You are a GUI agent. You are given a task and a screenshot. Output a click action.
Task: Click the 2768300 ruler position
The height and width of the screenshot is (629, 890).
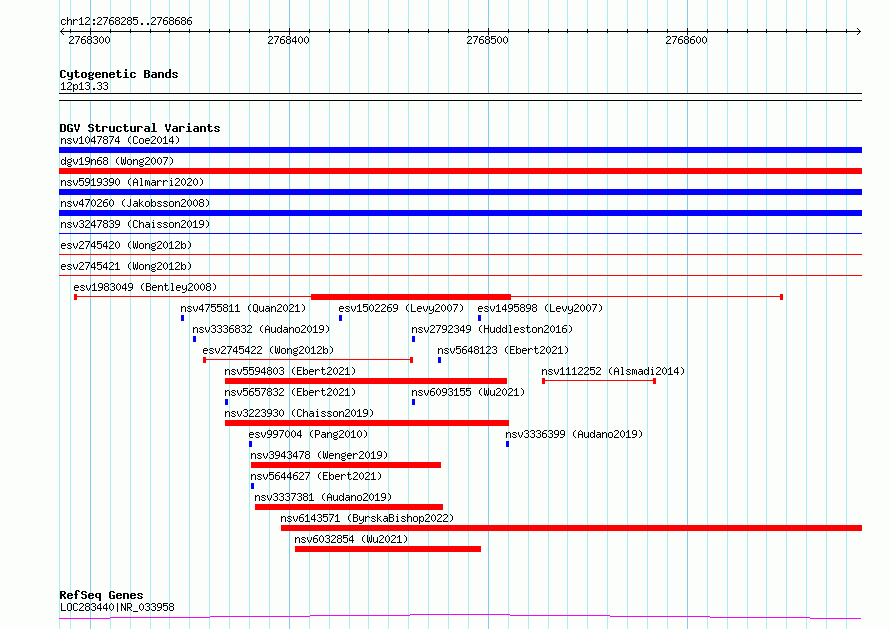pos(89,40)
